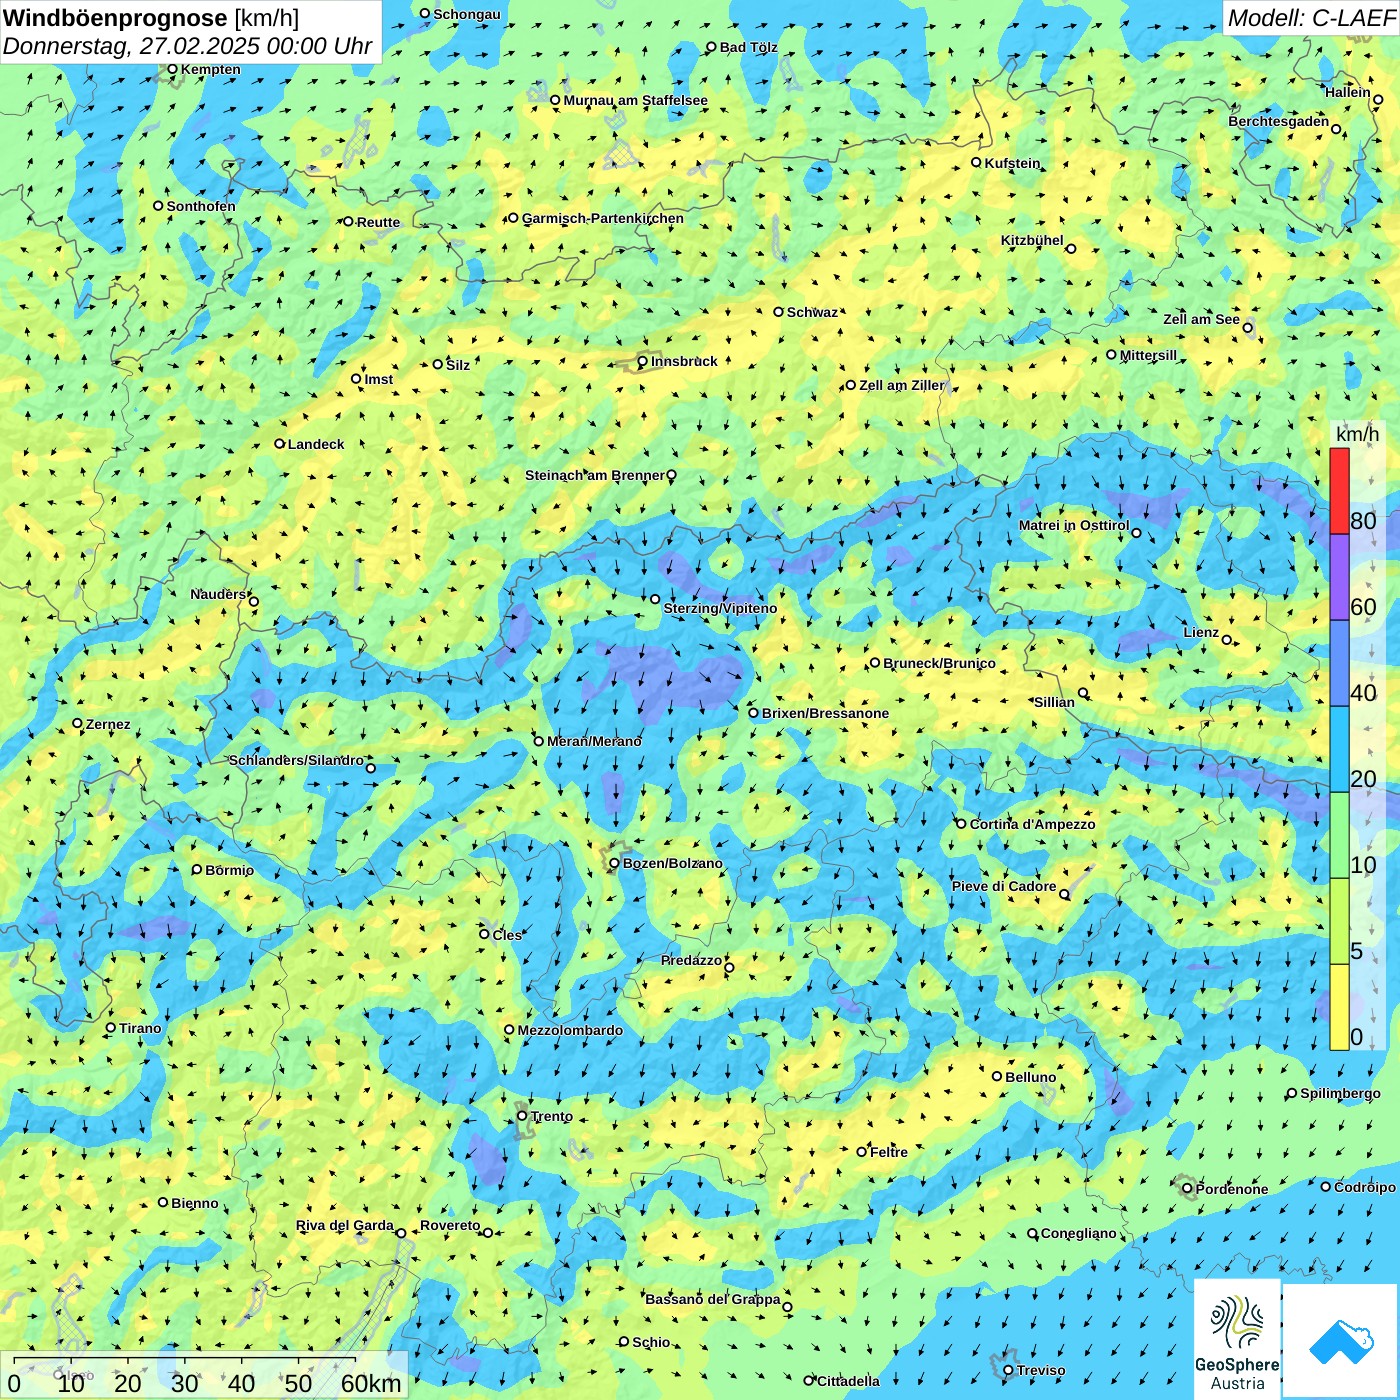Viewport: 1400px width, 1400px height.
Task: Click the yellow 0-5 legend band
Action: [1339, 1007]
